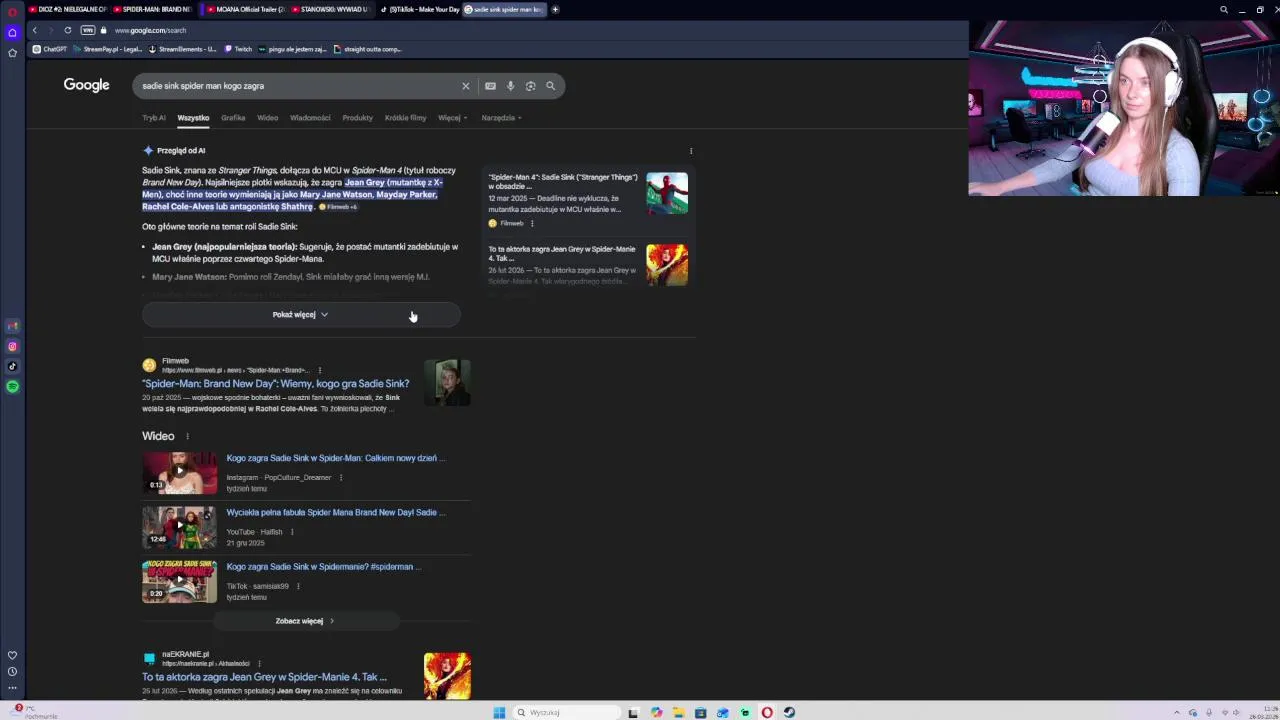1280x720 pixels.
Task: Open the sidebar Home (speed dial) icon
Action: 12,32
